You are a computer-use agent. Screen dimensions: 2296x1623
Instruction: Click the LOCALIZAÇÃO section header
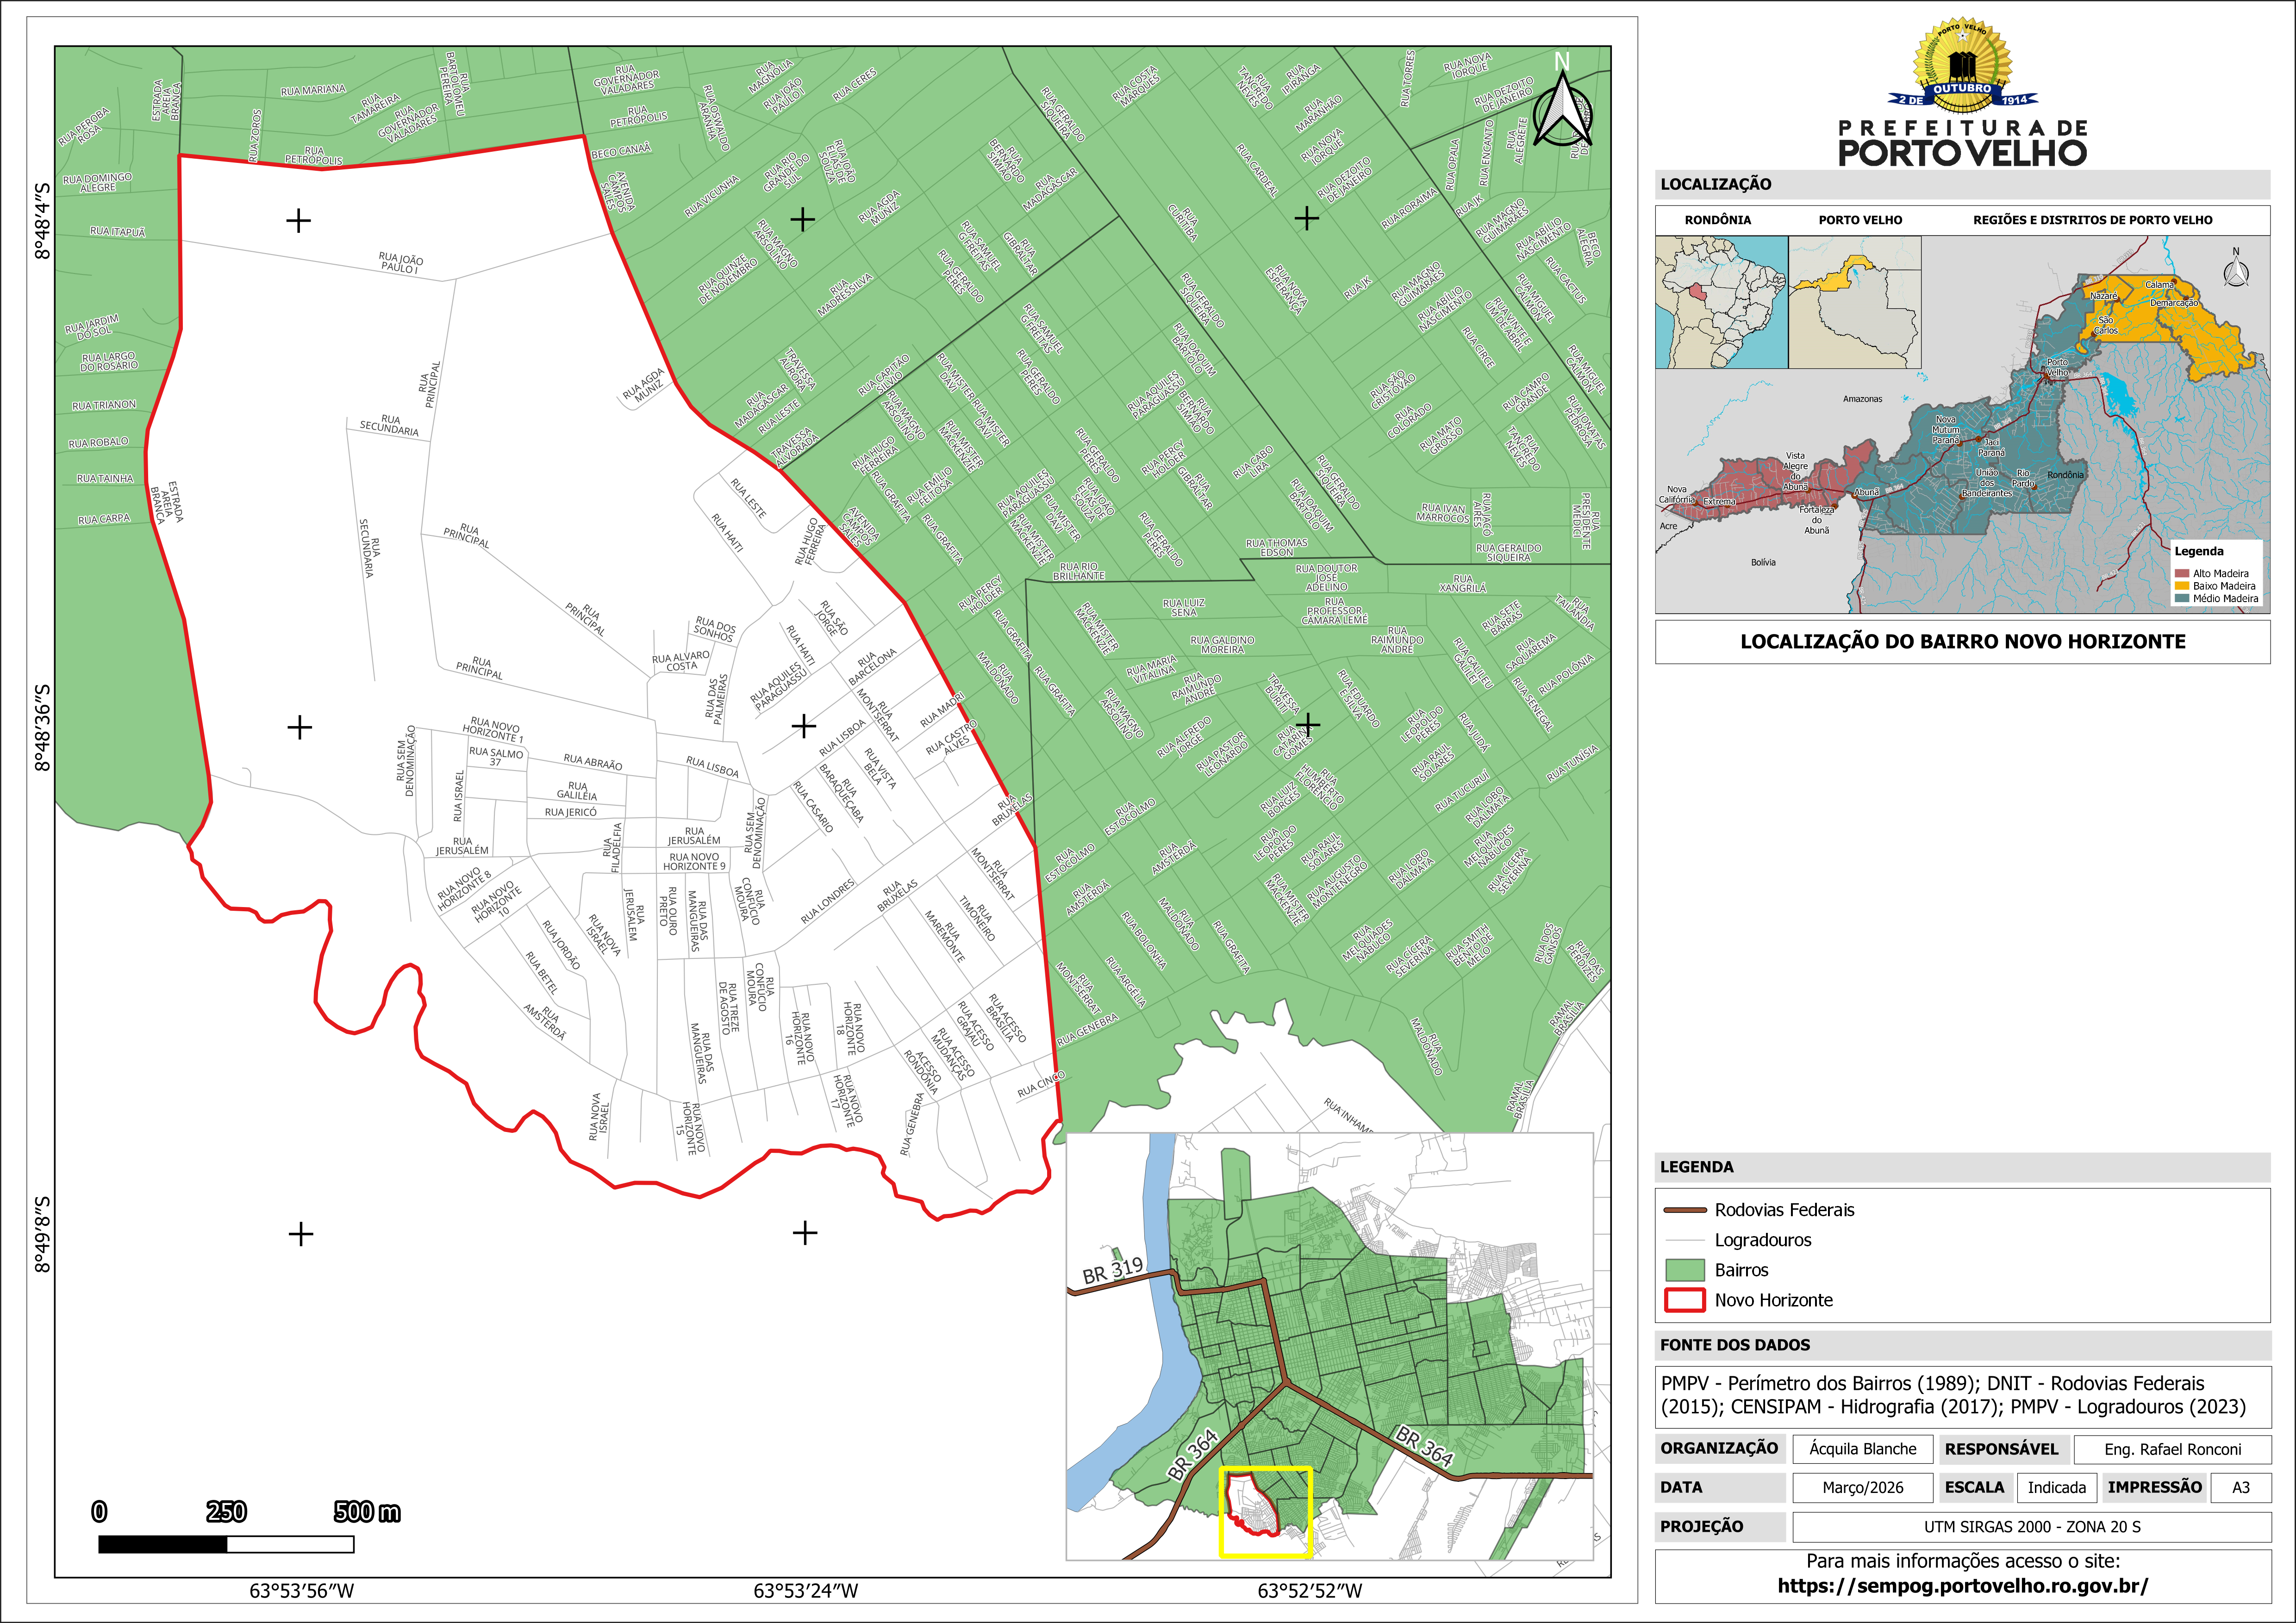(x=1715, y=184)
